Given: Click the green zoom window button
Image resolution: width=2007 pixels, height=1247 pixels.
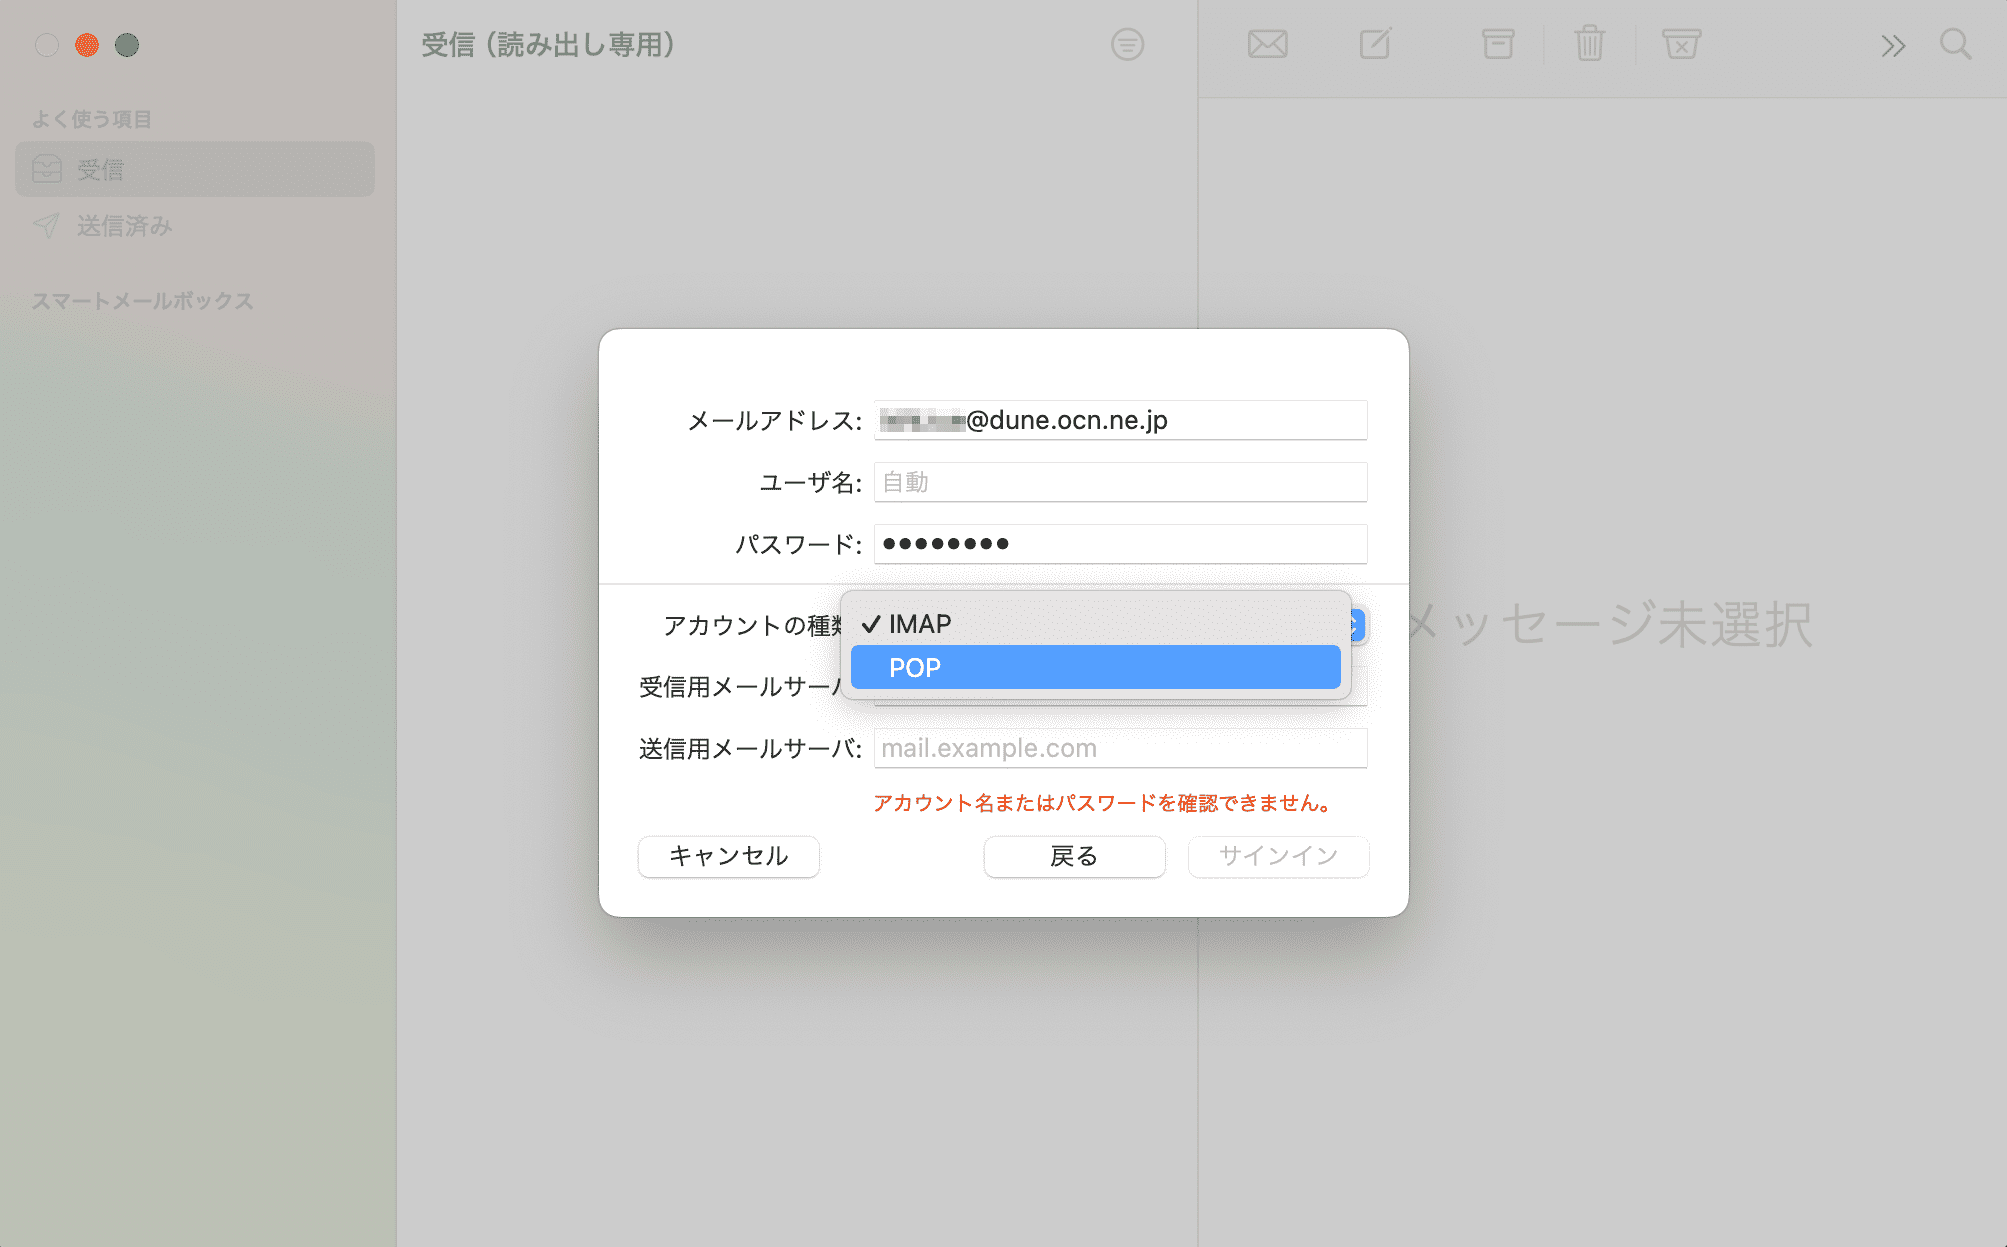Looking at the screenshot, I should tap(127, 45).
